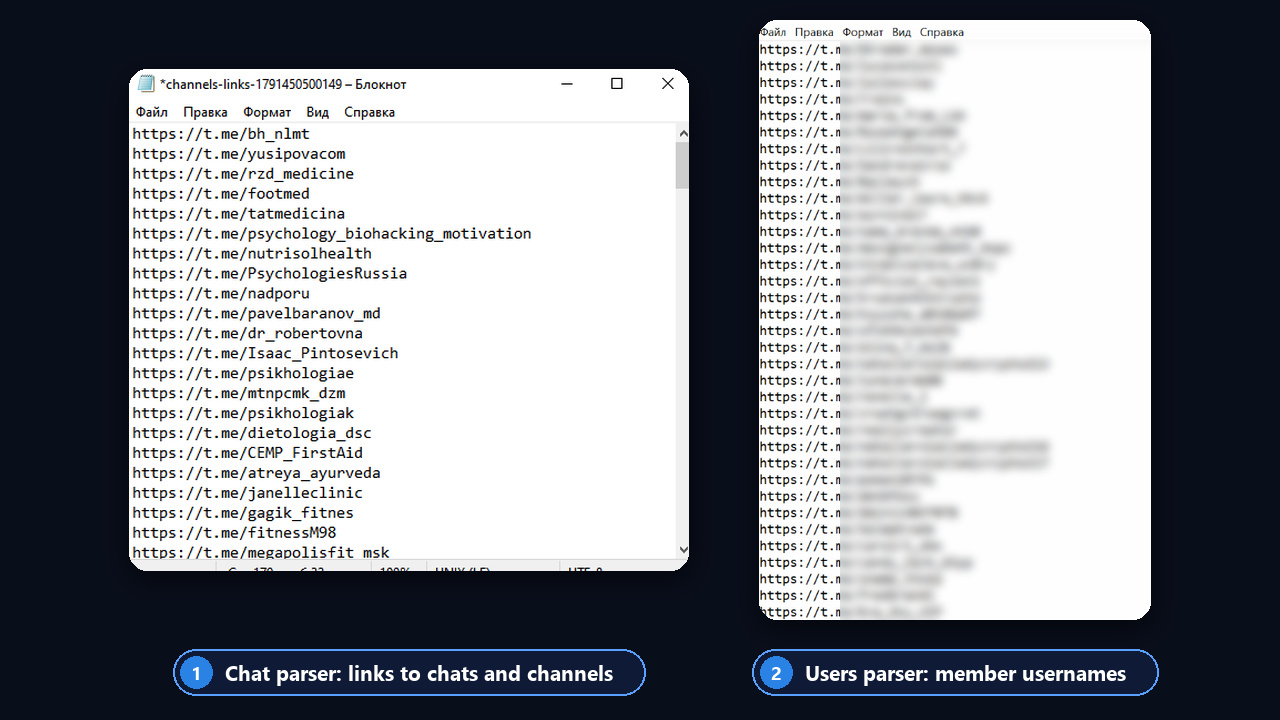Viewport: 1280px width, 720px height.
Task: Click the gagik_fitnes link line
Action: coord(243,513)
